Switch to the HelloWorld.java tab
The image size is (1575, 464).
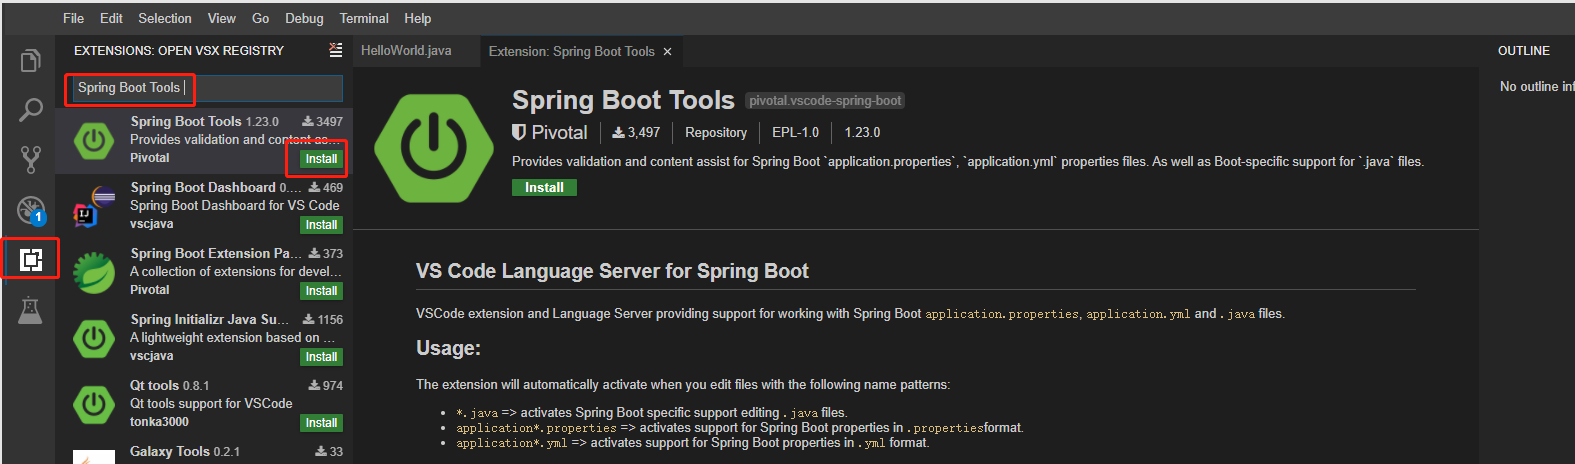click(406, 50)
